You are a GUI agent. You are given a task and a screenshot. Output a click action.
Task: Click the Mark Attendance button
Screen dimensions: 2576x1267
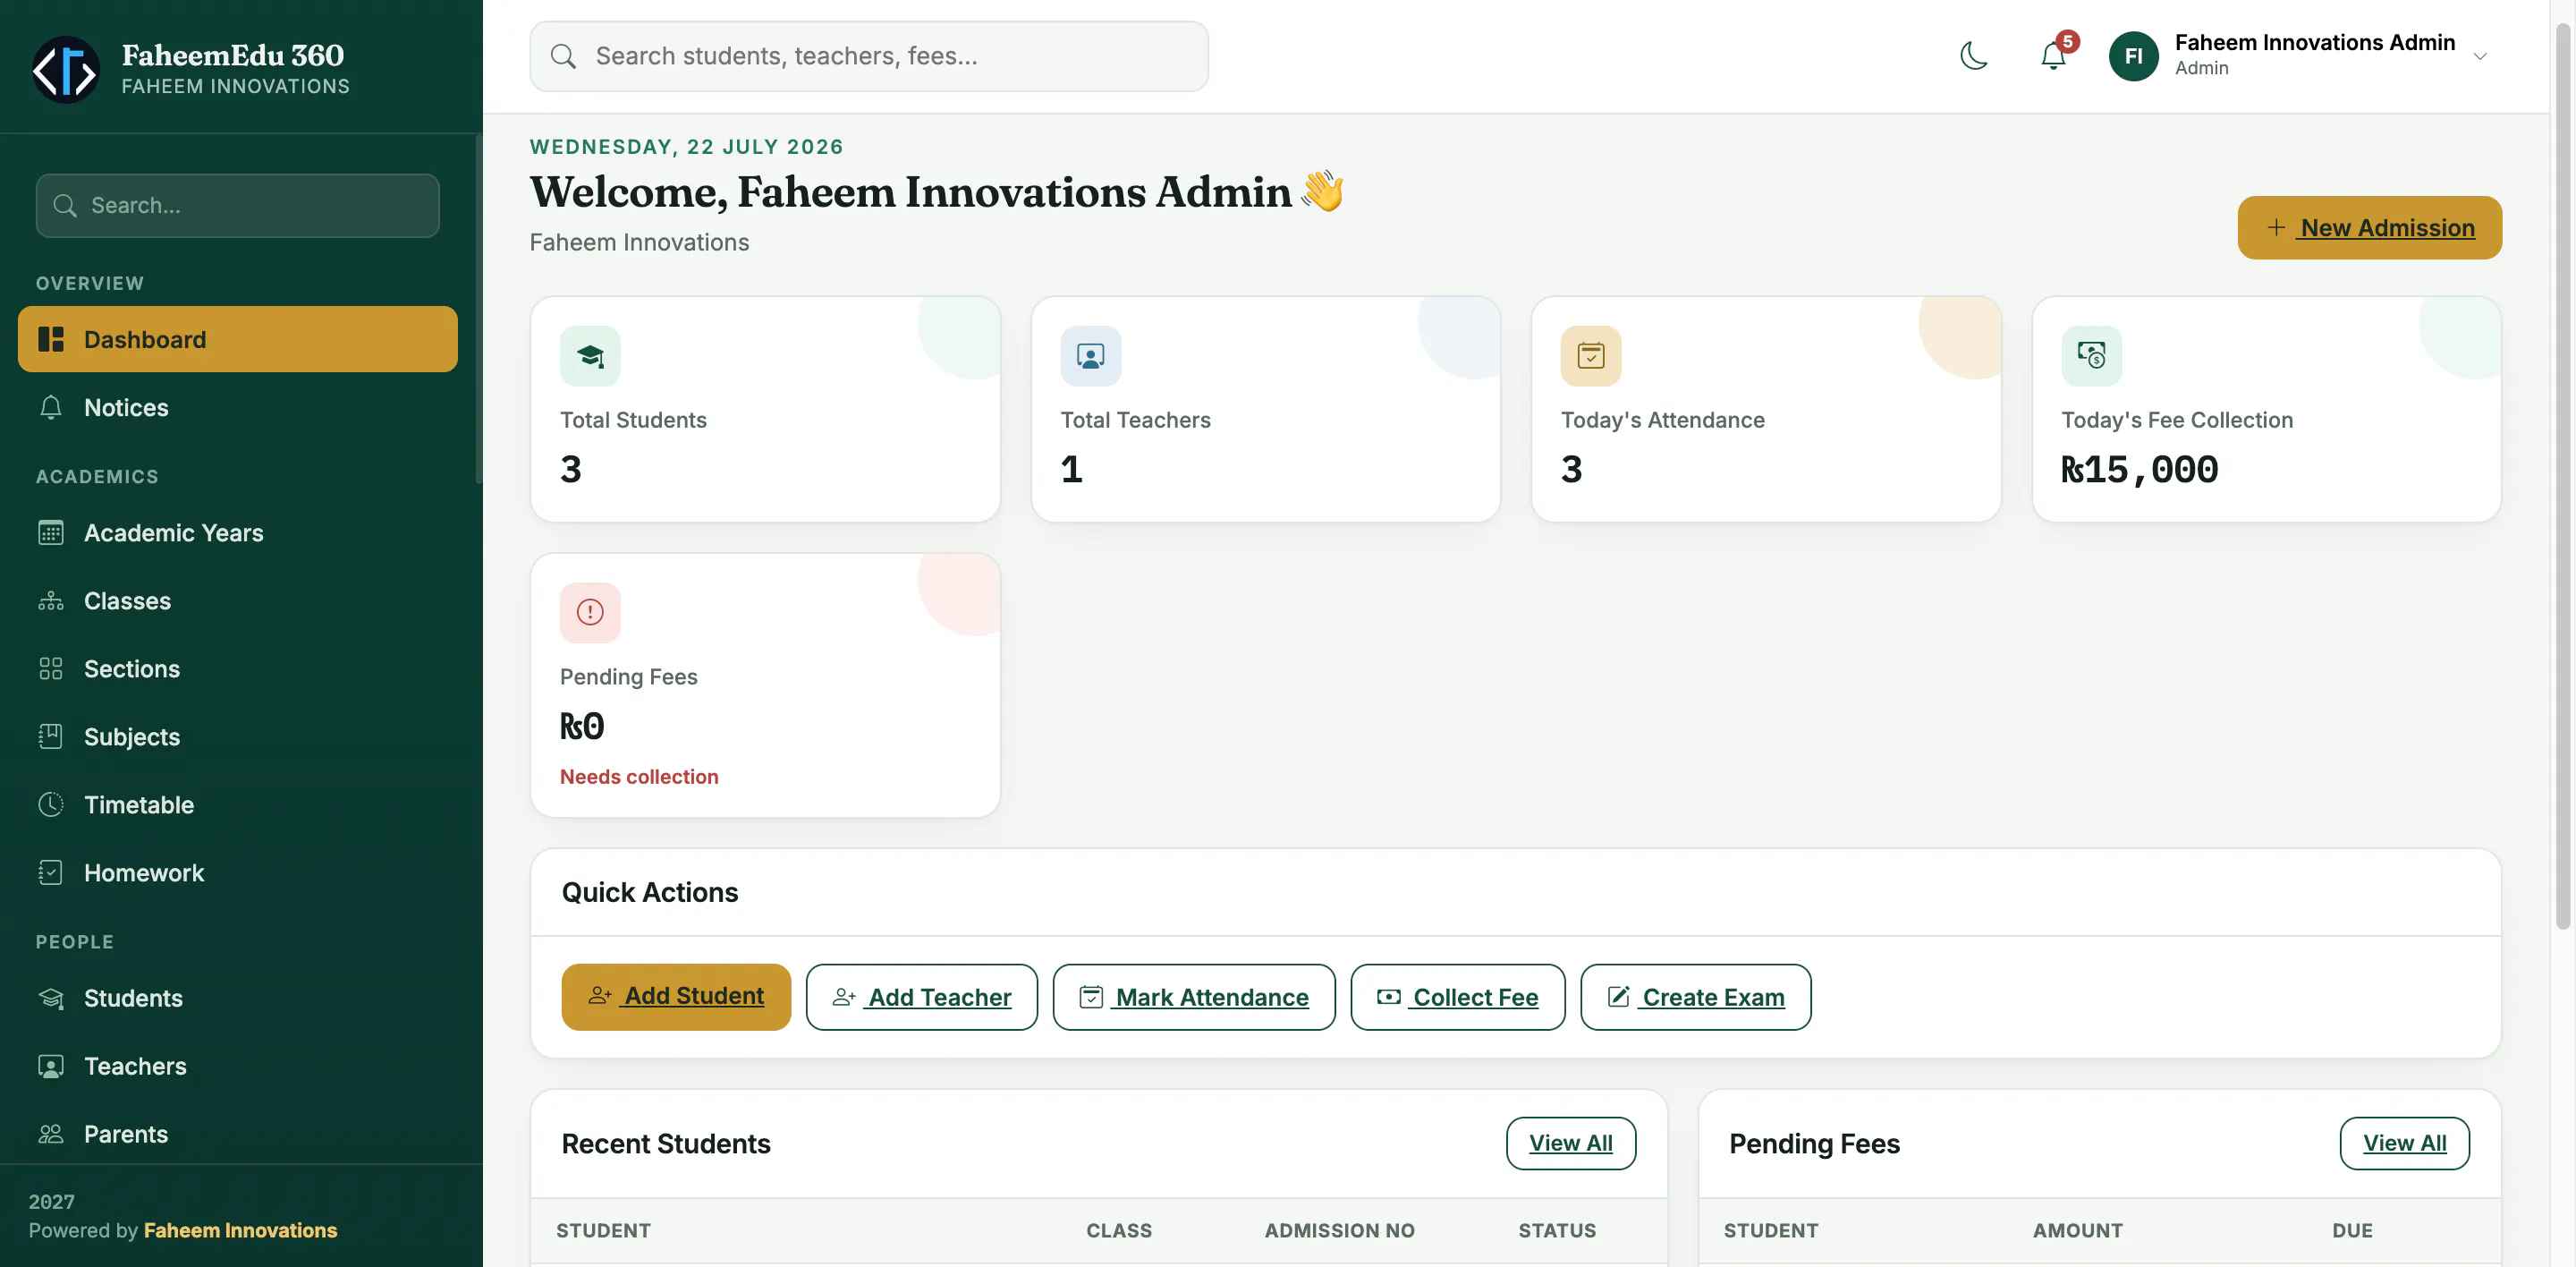click(1194, 997)
